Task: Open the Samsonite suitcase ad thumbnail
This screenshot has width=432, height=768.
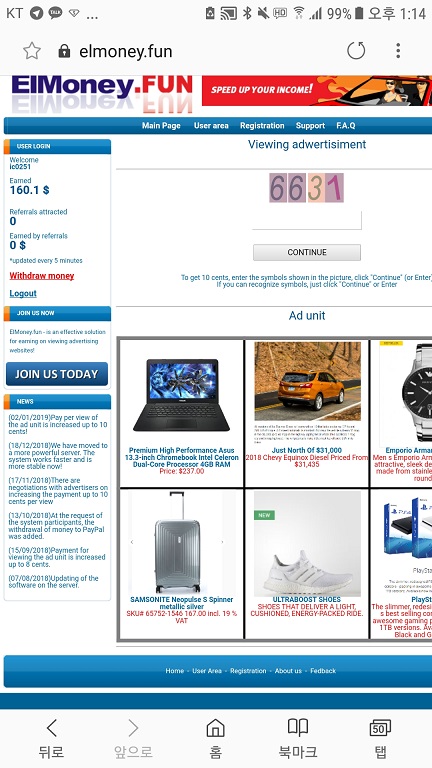Action: 177,543
